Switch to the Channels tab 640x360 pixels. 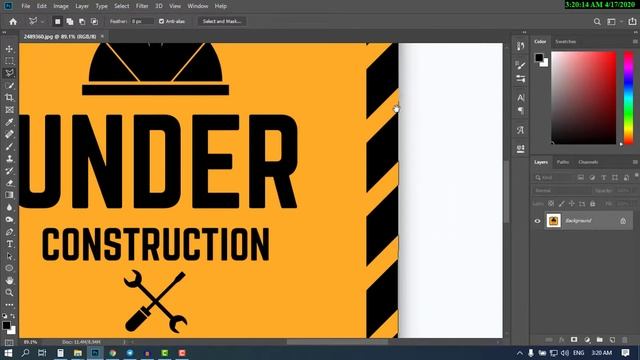click(588, 162)
